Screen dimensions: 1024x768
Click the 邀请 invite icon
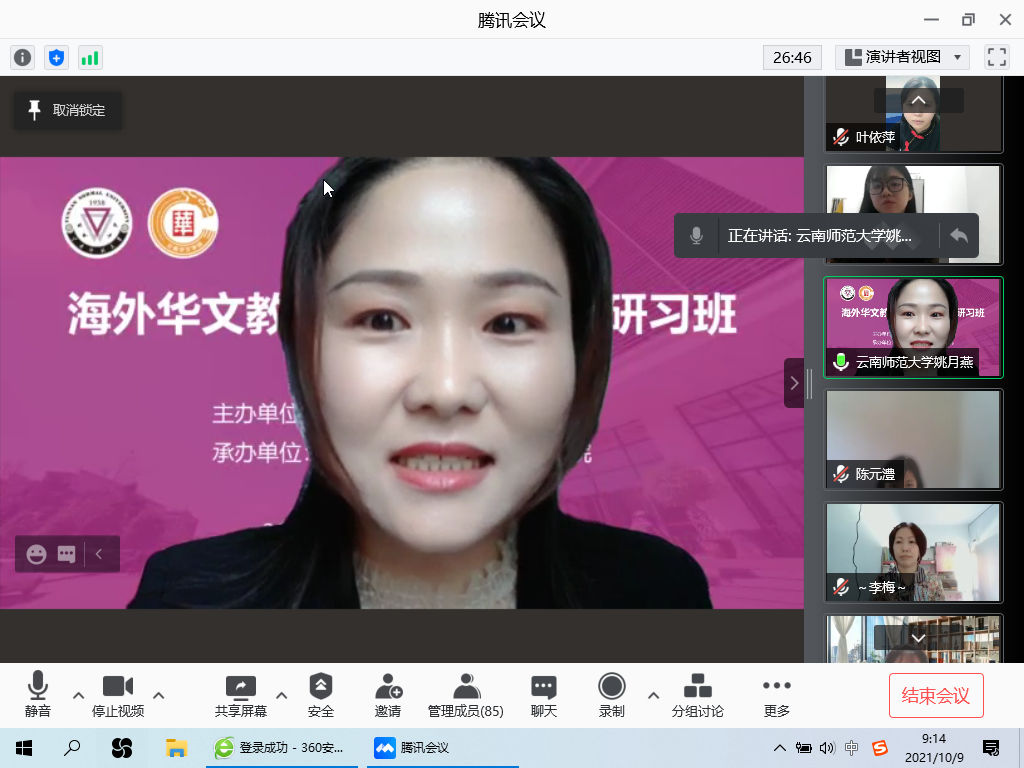tap(388, 695)
